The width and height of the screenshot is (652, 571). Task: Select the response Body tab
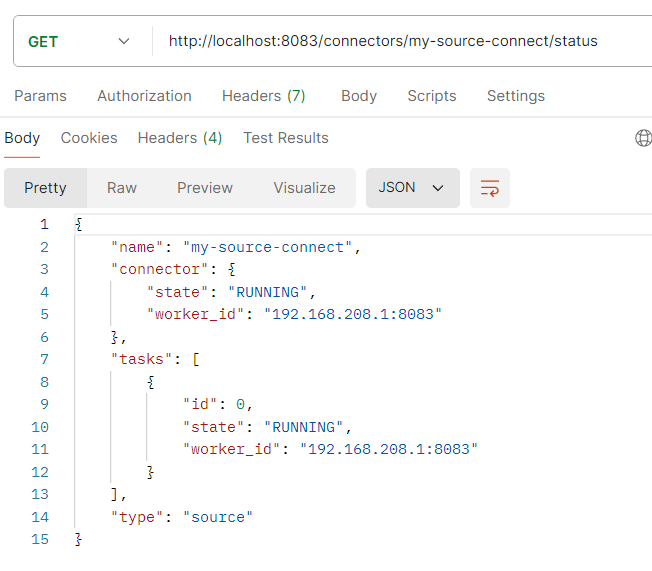click(22, 138)
